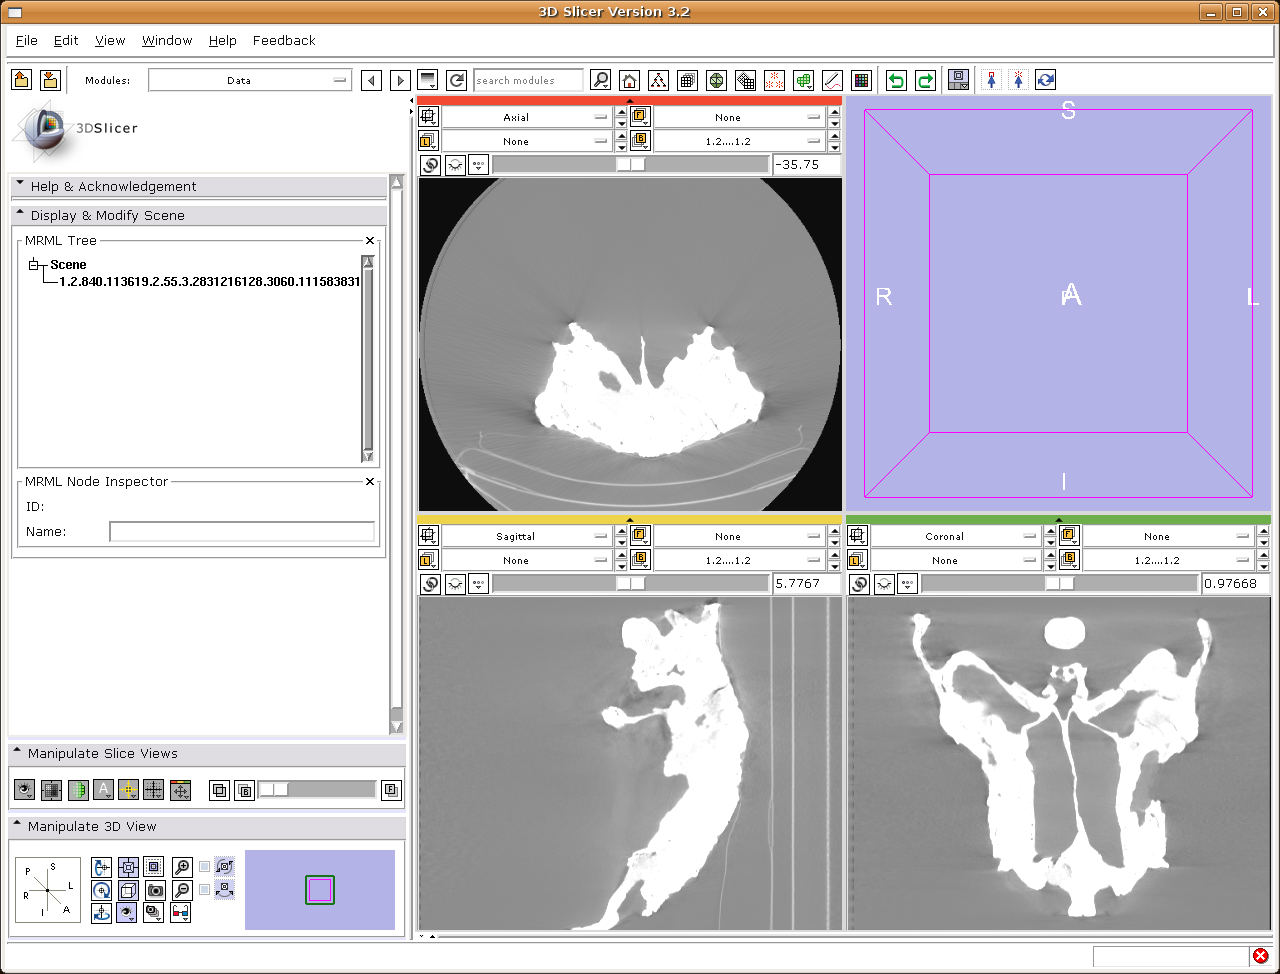Click the load scene icon in toolbar
The height and width of the screenshot is (974, 1280).
point(22,80)
